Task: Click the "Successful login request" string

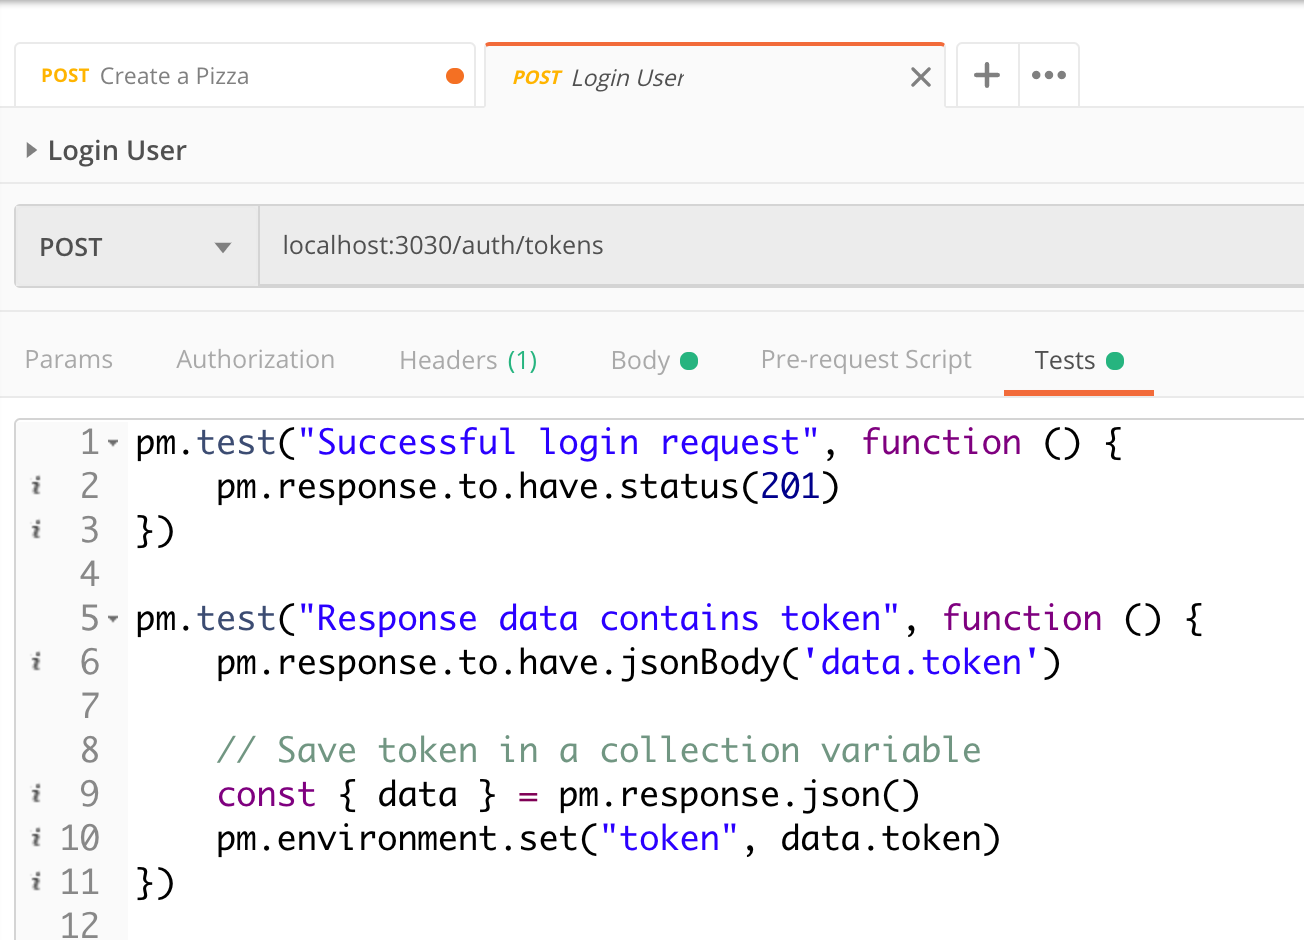Action: 558,442
